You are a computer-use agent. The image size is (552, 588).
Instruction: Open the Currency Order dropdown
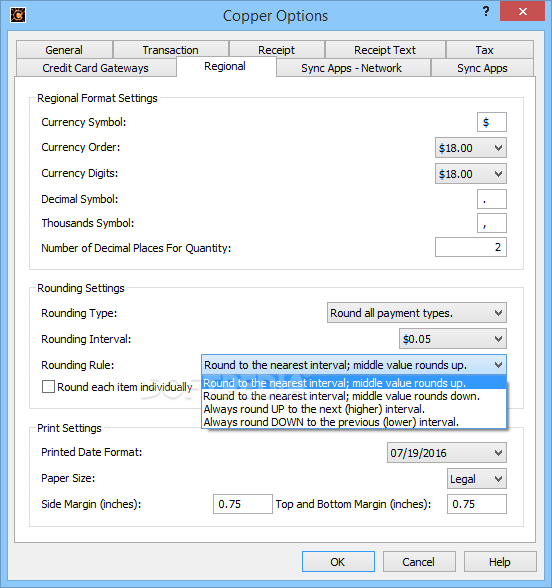[x=471, y=148]
